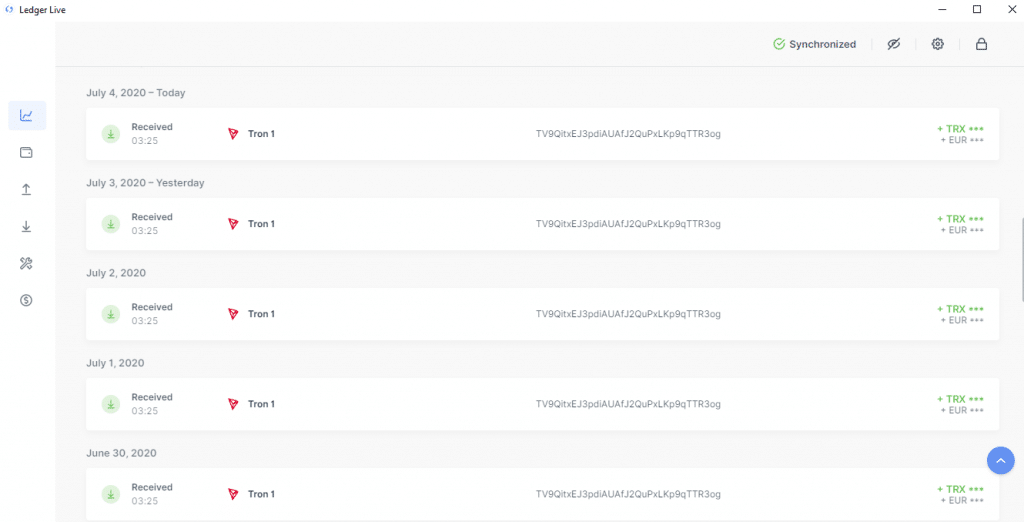Click the Ledger Live logo in title bar

(8, 10)
